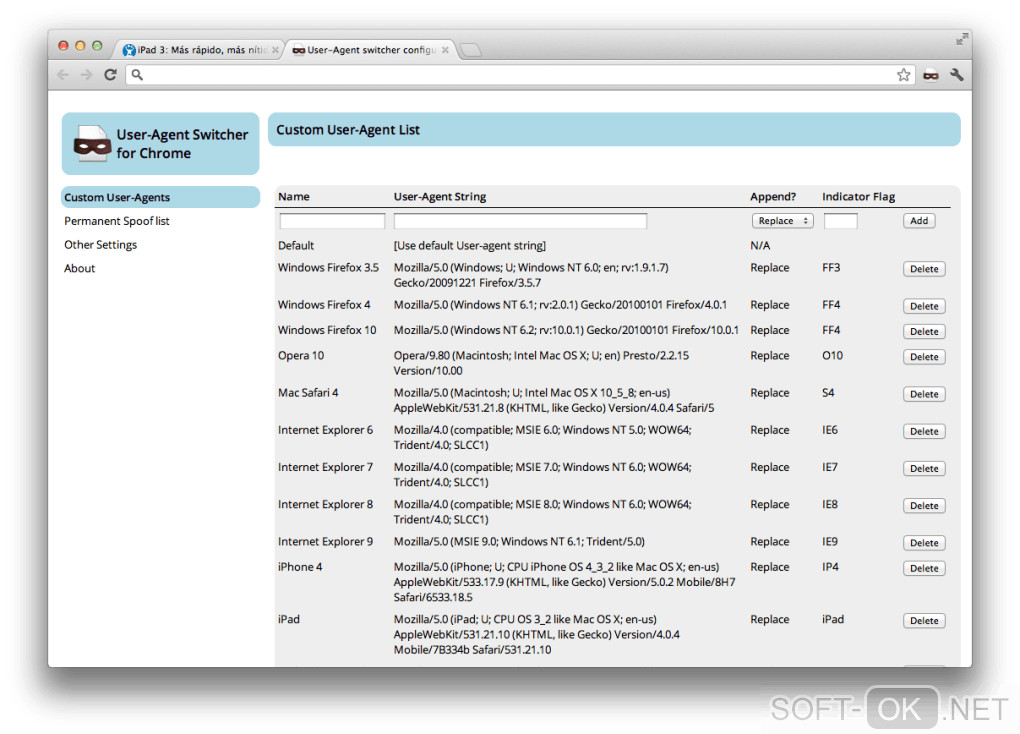Click the Custom User-Agent List heading
Image resolution: width=1020 pixels, height=734 pixels.
pyautogui.click(x=348, y=129)
